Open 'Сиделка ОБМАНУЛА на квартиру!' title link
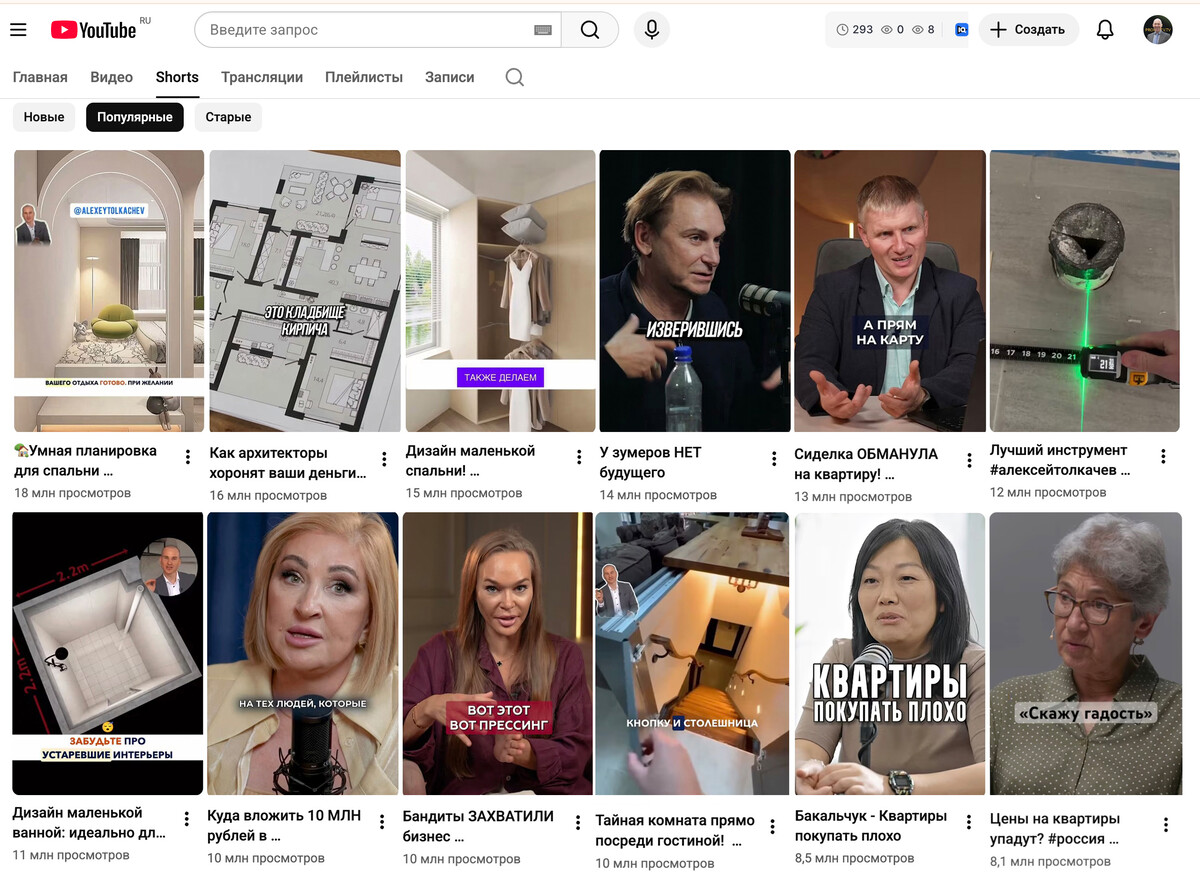 tap(865, 464)
